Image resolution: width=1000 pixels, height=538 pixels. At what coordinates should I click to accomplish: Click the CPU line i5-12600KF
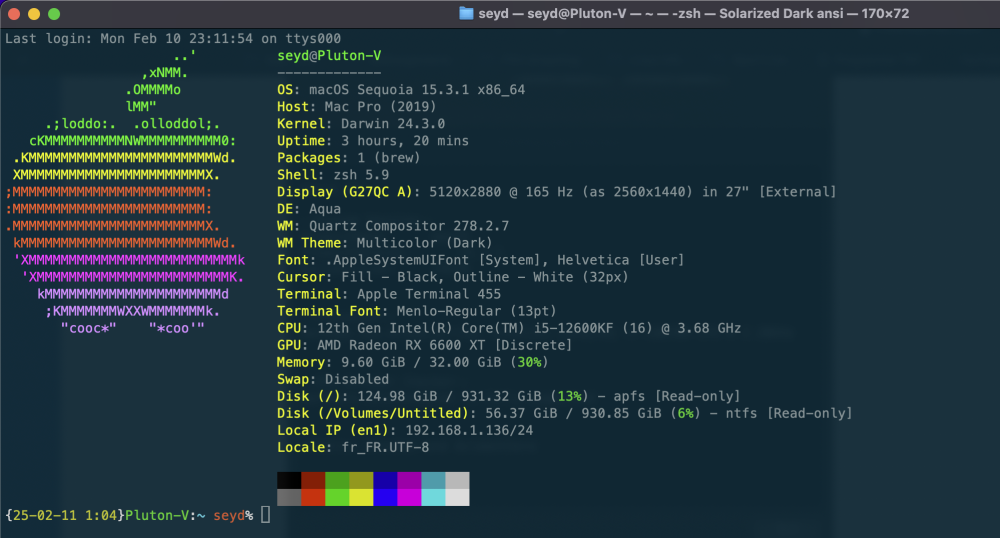[509, 328]
